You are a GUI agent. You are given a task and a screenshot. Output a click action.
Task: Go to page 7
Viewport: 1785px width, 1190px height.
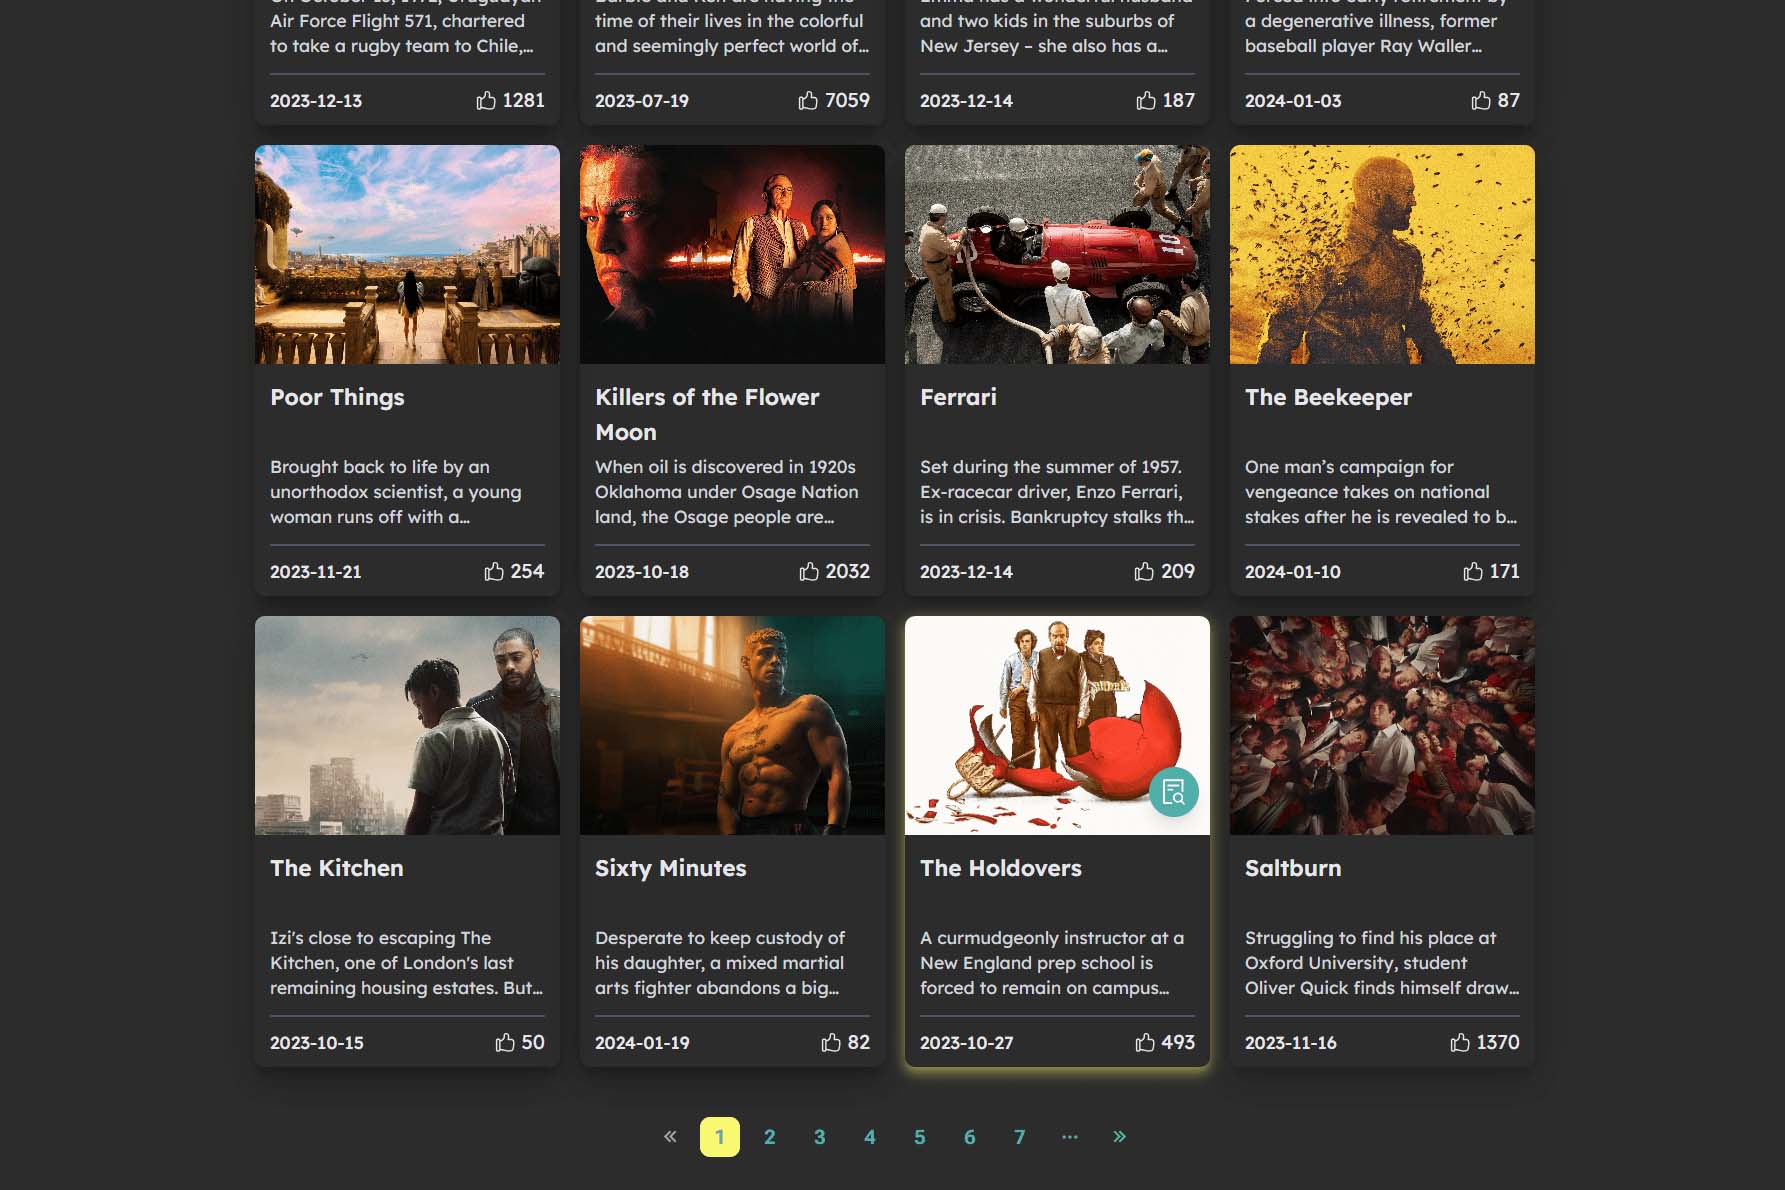coord(1020,1137)
